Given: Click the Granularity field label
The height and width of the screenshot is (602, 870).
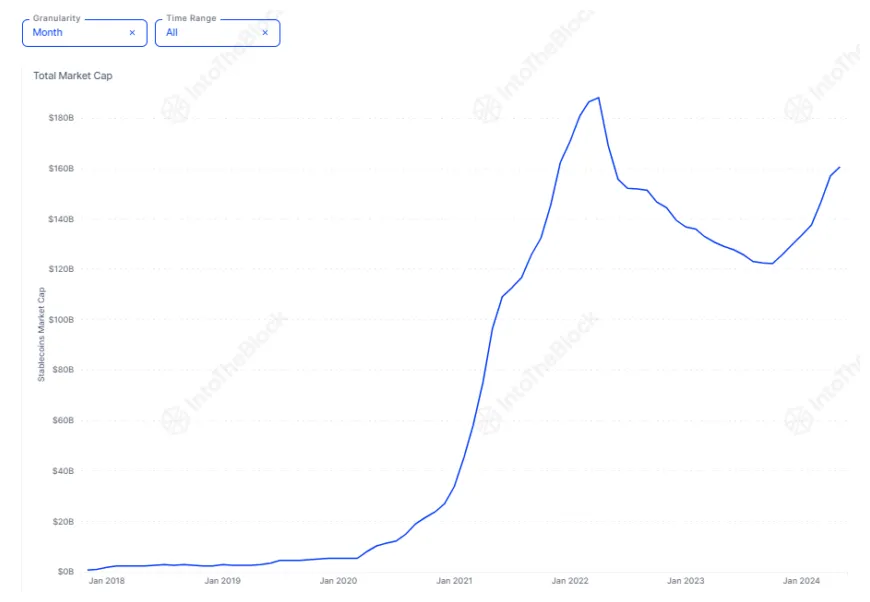Looking at the screenshot, I should (55, 17).
